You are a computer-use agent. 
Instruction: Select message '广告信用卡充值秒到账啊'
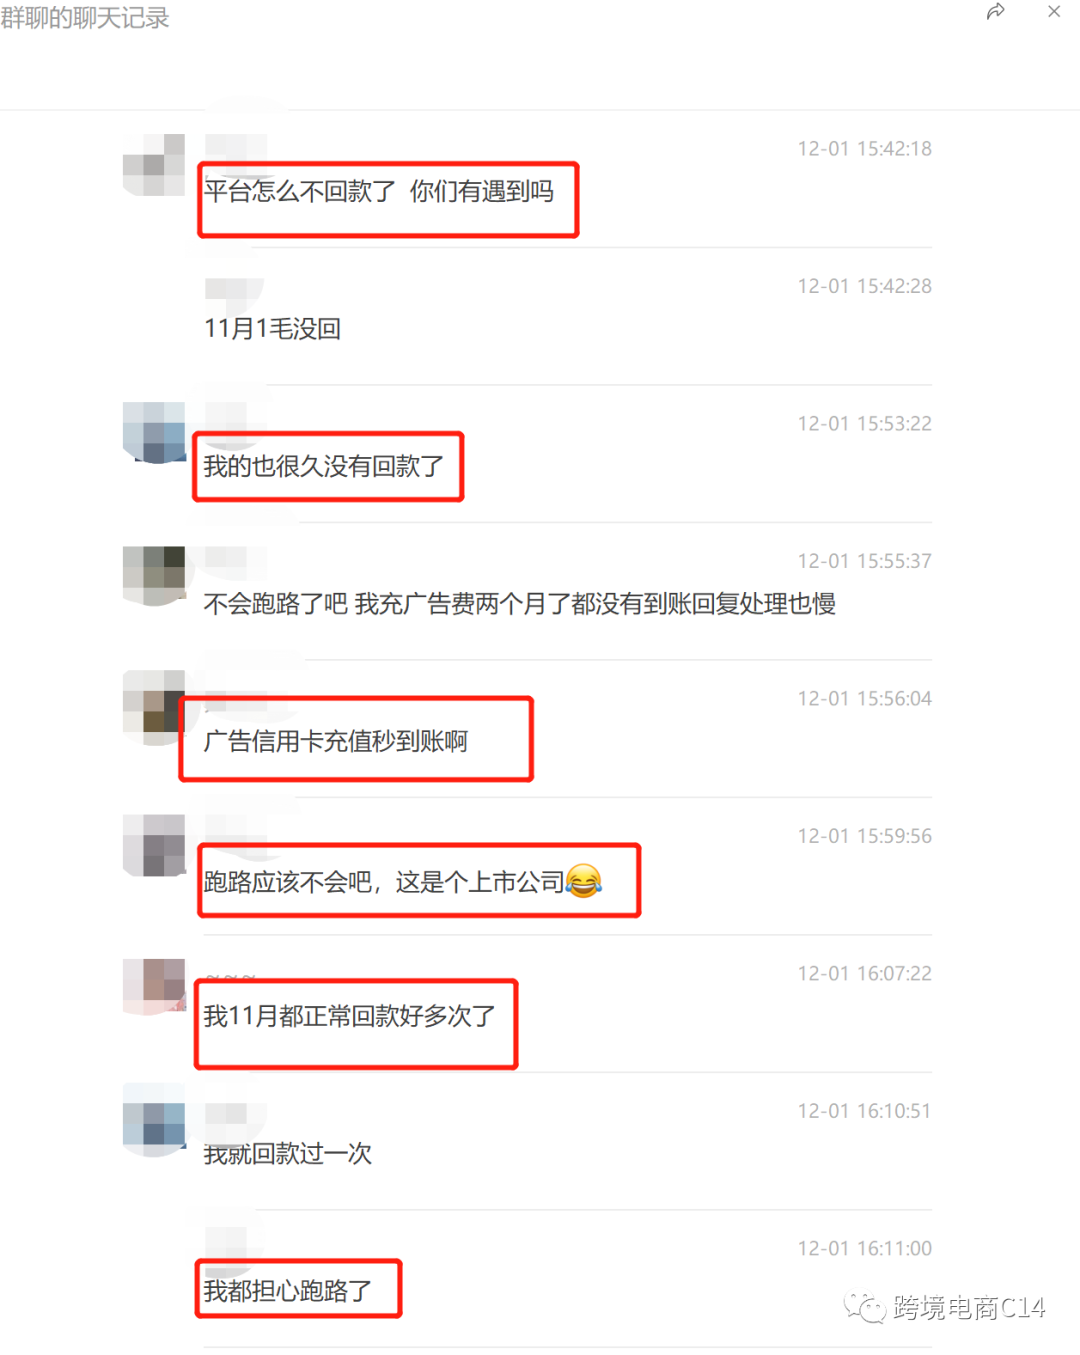tap(336, 741)
